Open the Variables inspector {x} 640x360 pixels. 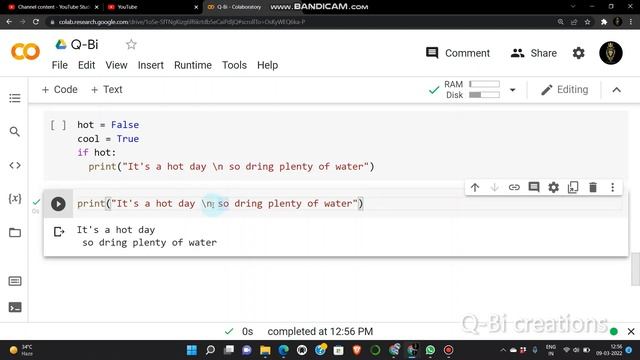coord(15,199)
